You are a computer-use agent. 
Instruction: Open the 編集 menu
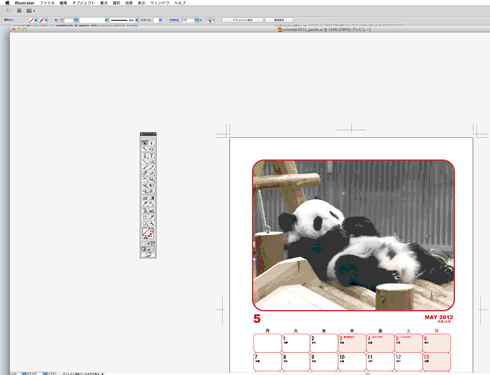63,3
